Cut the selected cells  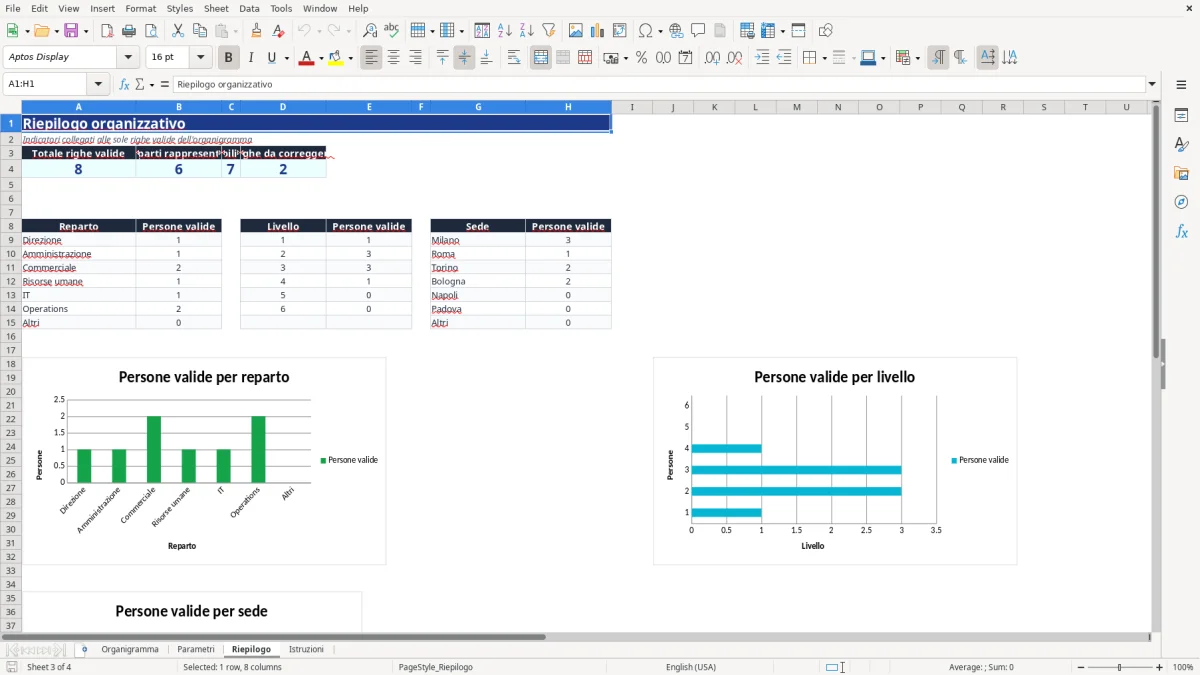click(178, 31)
